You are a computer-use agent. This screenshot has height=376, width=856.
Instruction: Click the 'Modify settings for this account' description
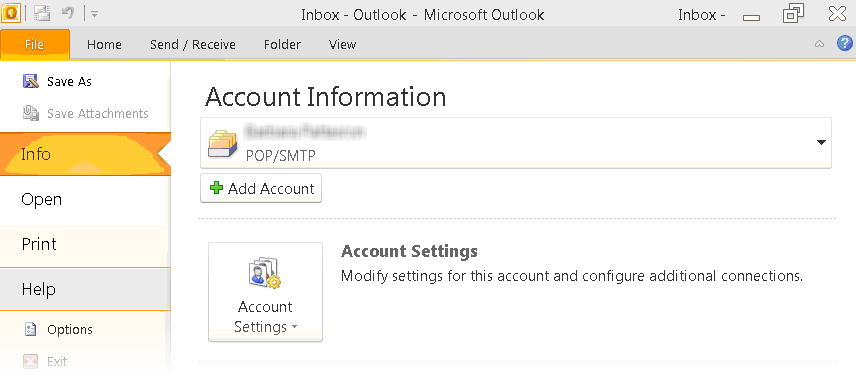(572, 276)
